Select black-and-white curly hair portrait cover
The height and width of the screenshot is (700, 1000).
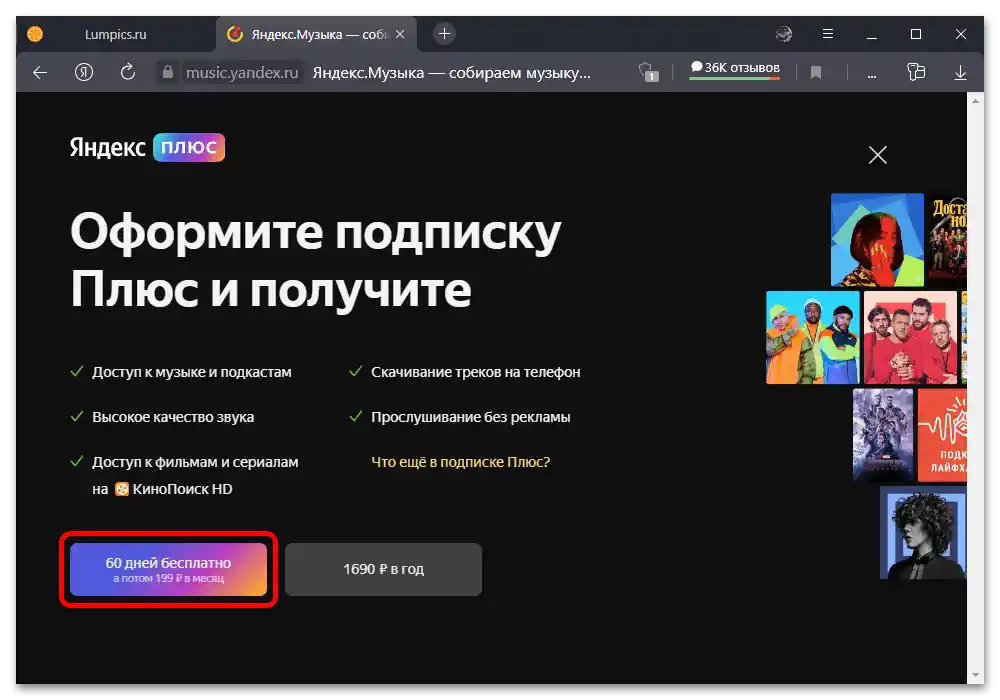(x=923, y=532)
